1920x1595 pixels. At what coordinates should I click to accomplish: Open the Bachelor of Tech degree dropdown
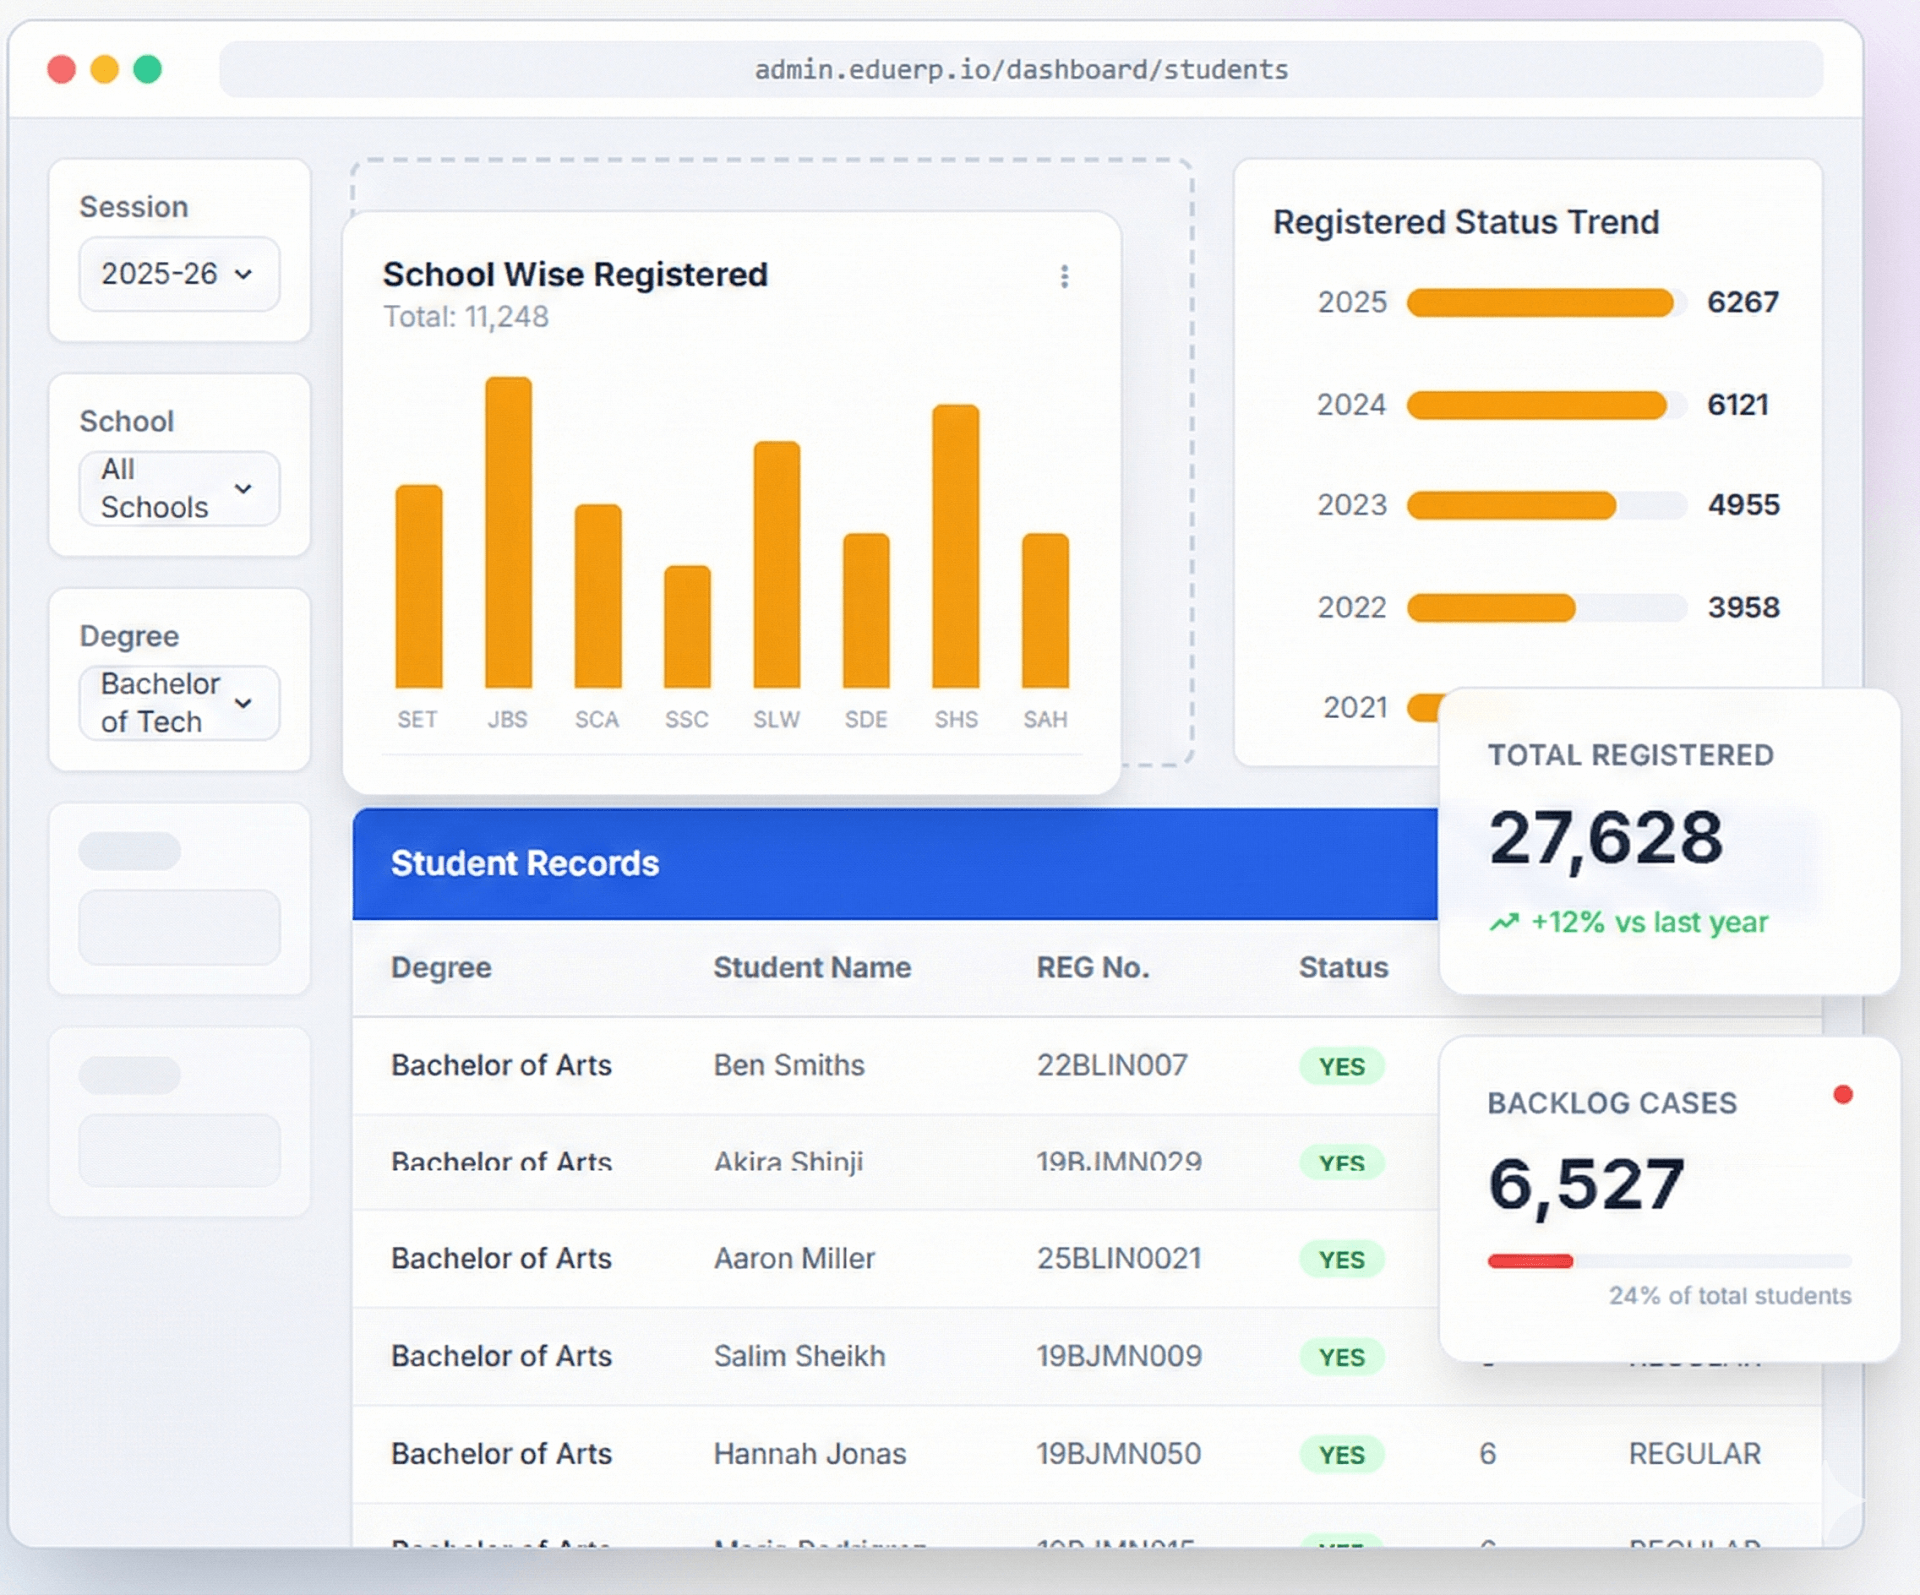click(x=179, y=703)
